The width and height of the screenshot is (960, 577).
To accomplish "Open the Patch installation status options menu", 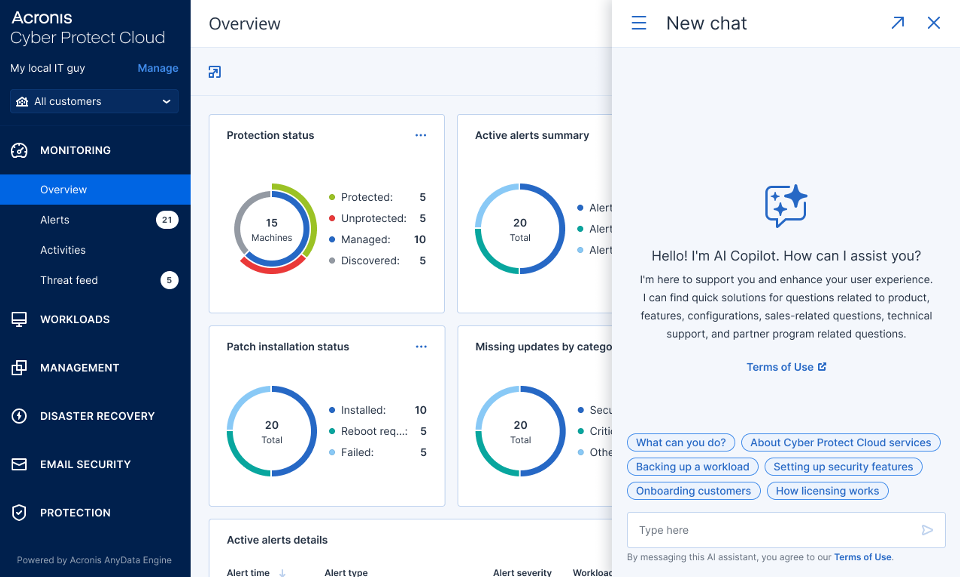I will 421,346.
